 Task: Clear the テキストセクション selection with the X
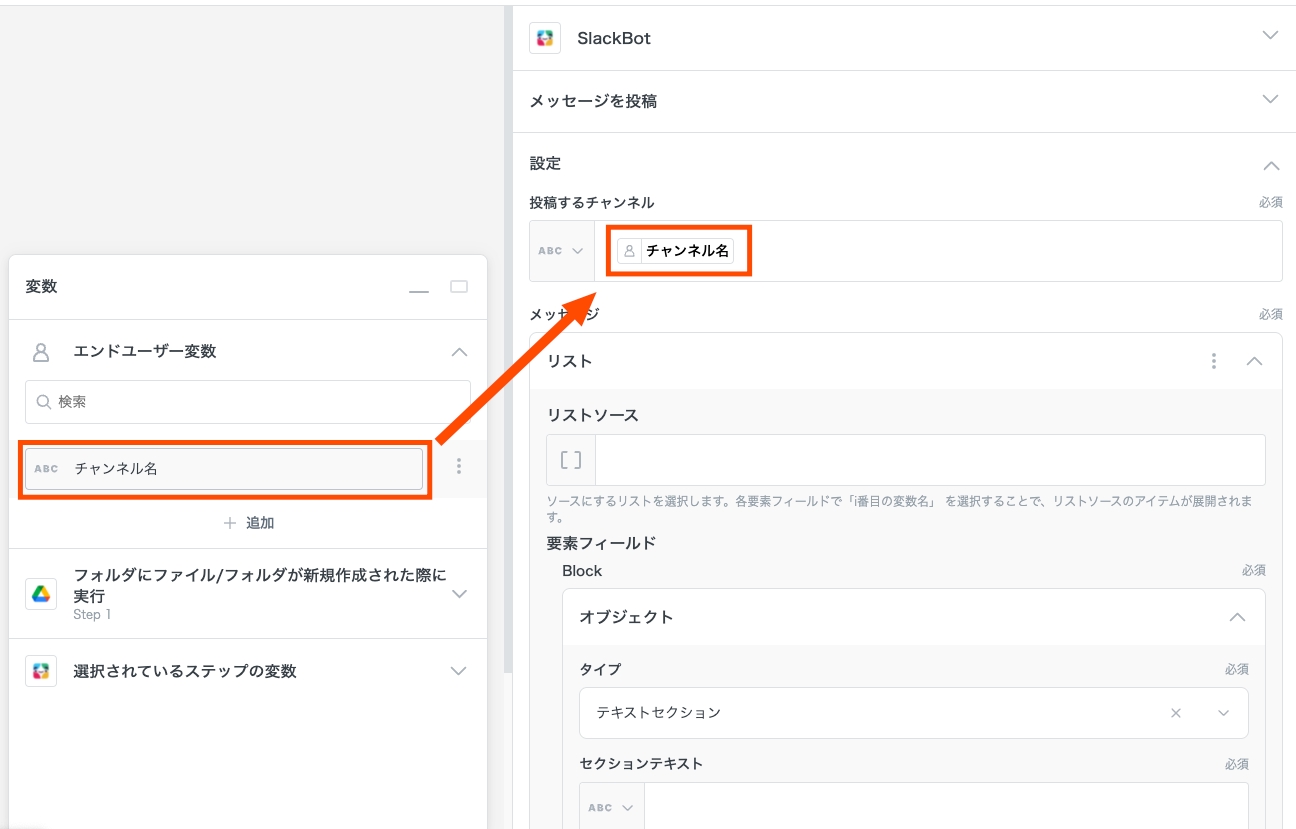point(1176,713)
